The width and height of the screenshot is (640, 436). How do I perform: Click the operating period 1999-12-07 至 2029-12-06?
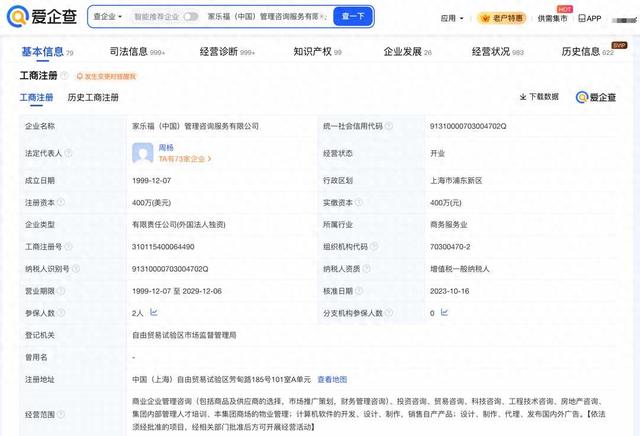(177, 291)
